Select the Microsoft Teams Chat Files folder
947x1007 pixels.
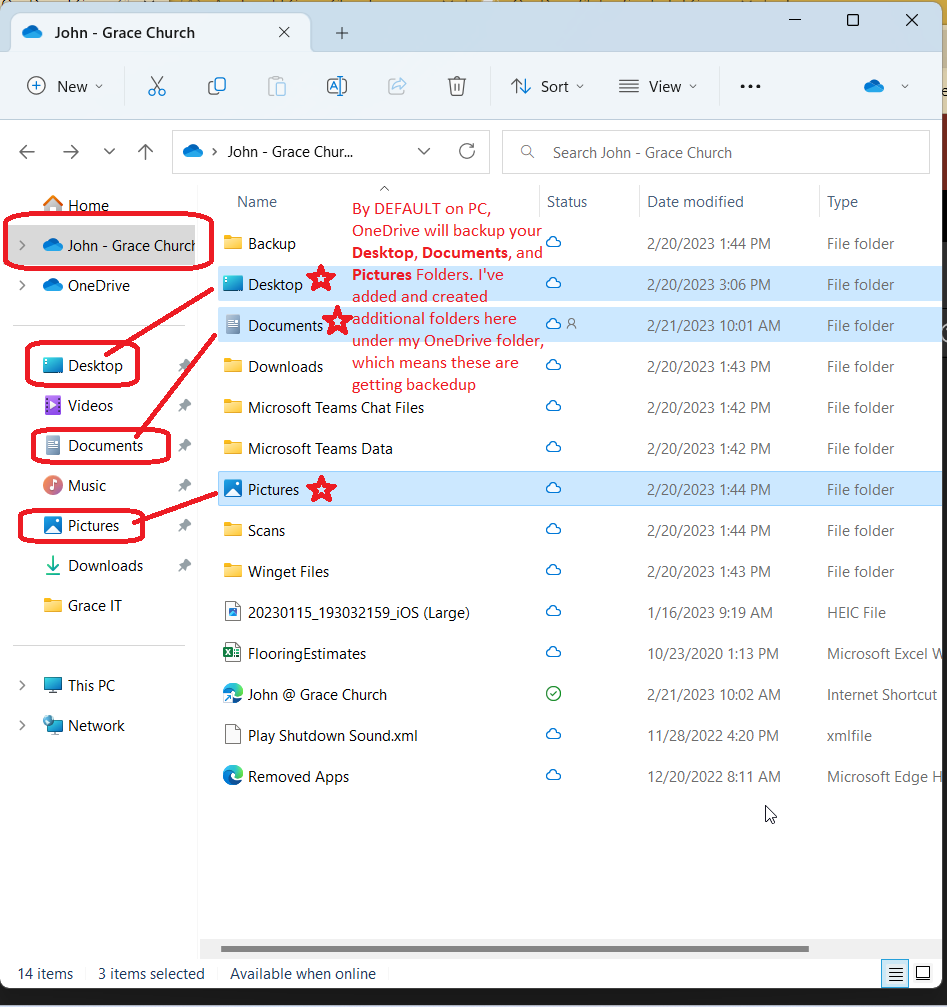(336, 407)
